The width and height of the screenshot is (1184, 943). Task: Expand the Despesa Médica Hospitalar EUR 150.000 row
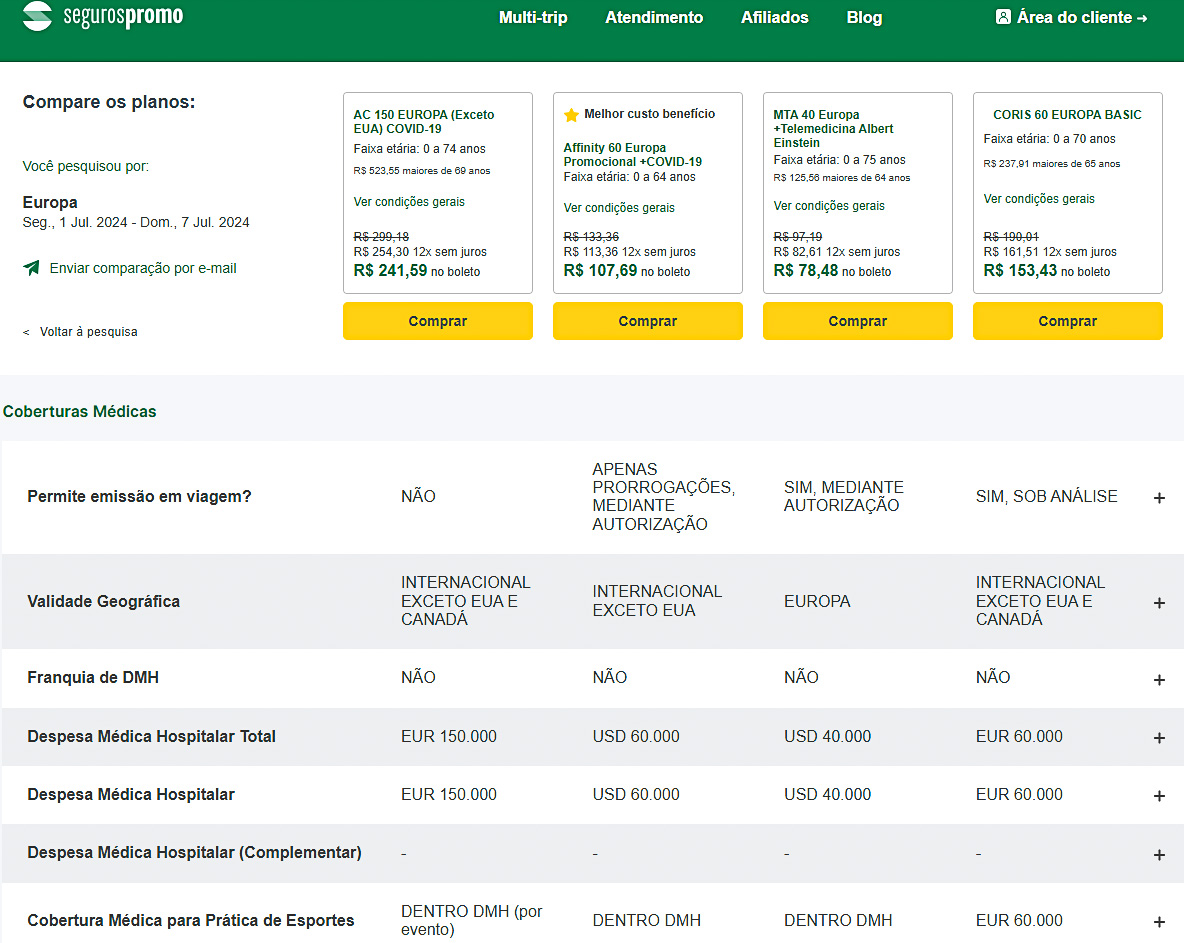[1159, 796]
